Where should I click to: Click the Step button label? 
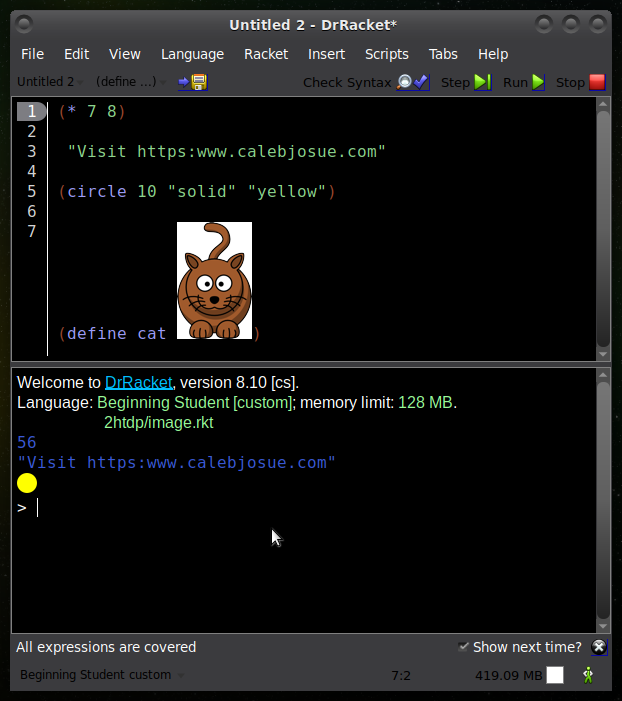(455, 83)
